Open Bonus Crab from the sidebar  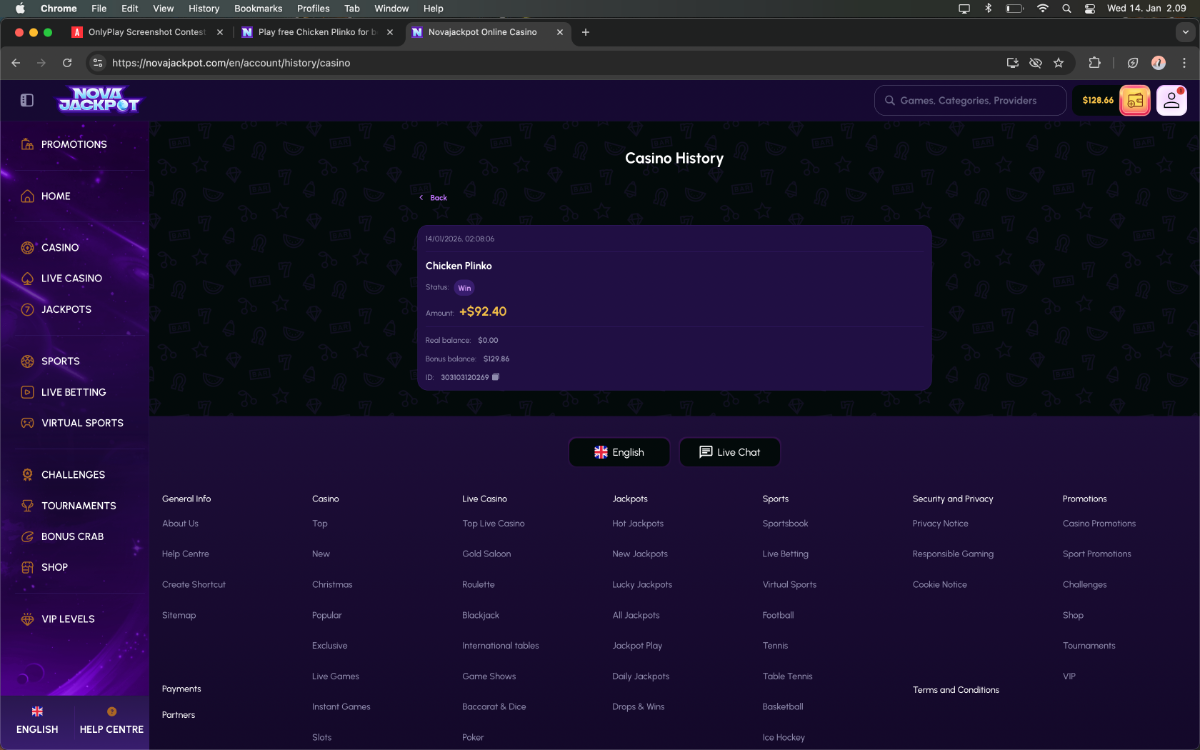[72, 536]
